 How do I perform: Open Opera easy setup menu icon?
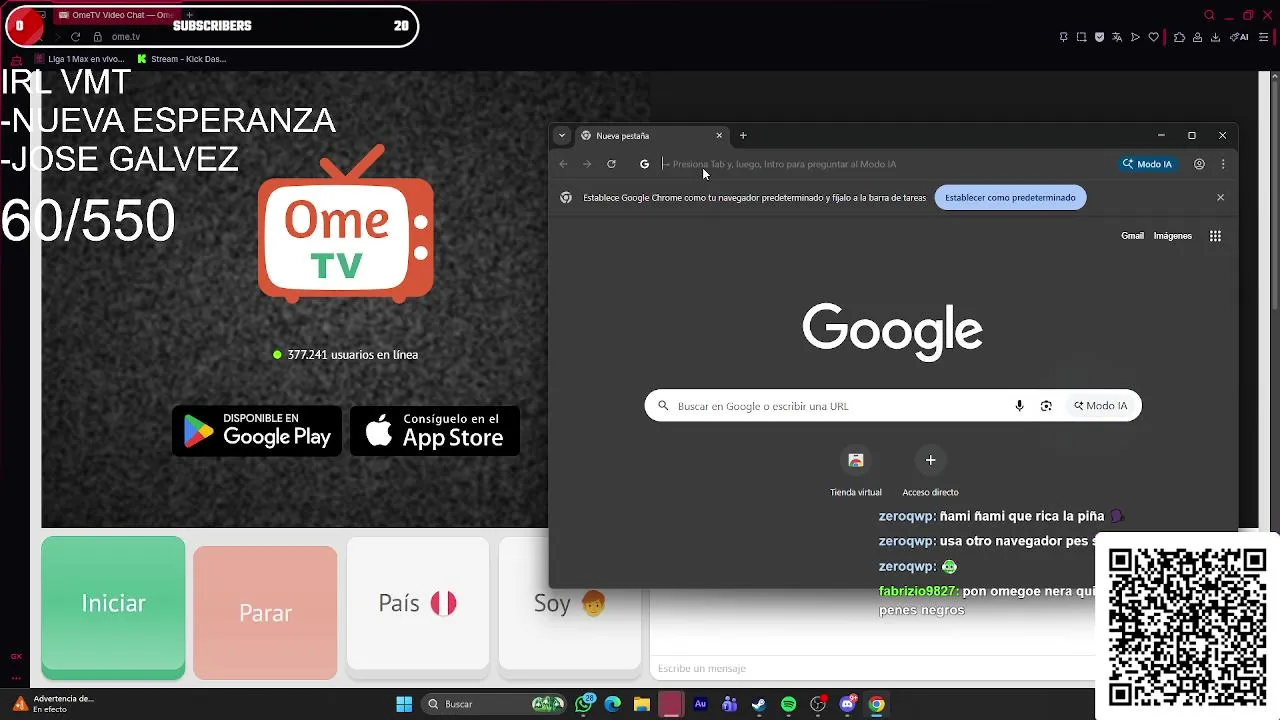[1265, 37]
